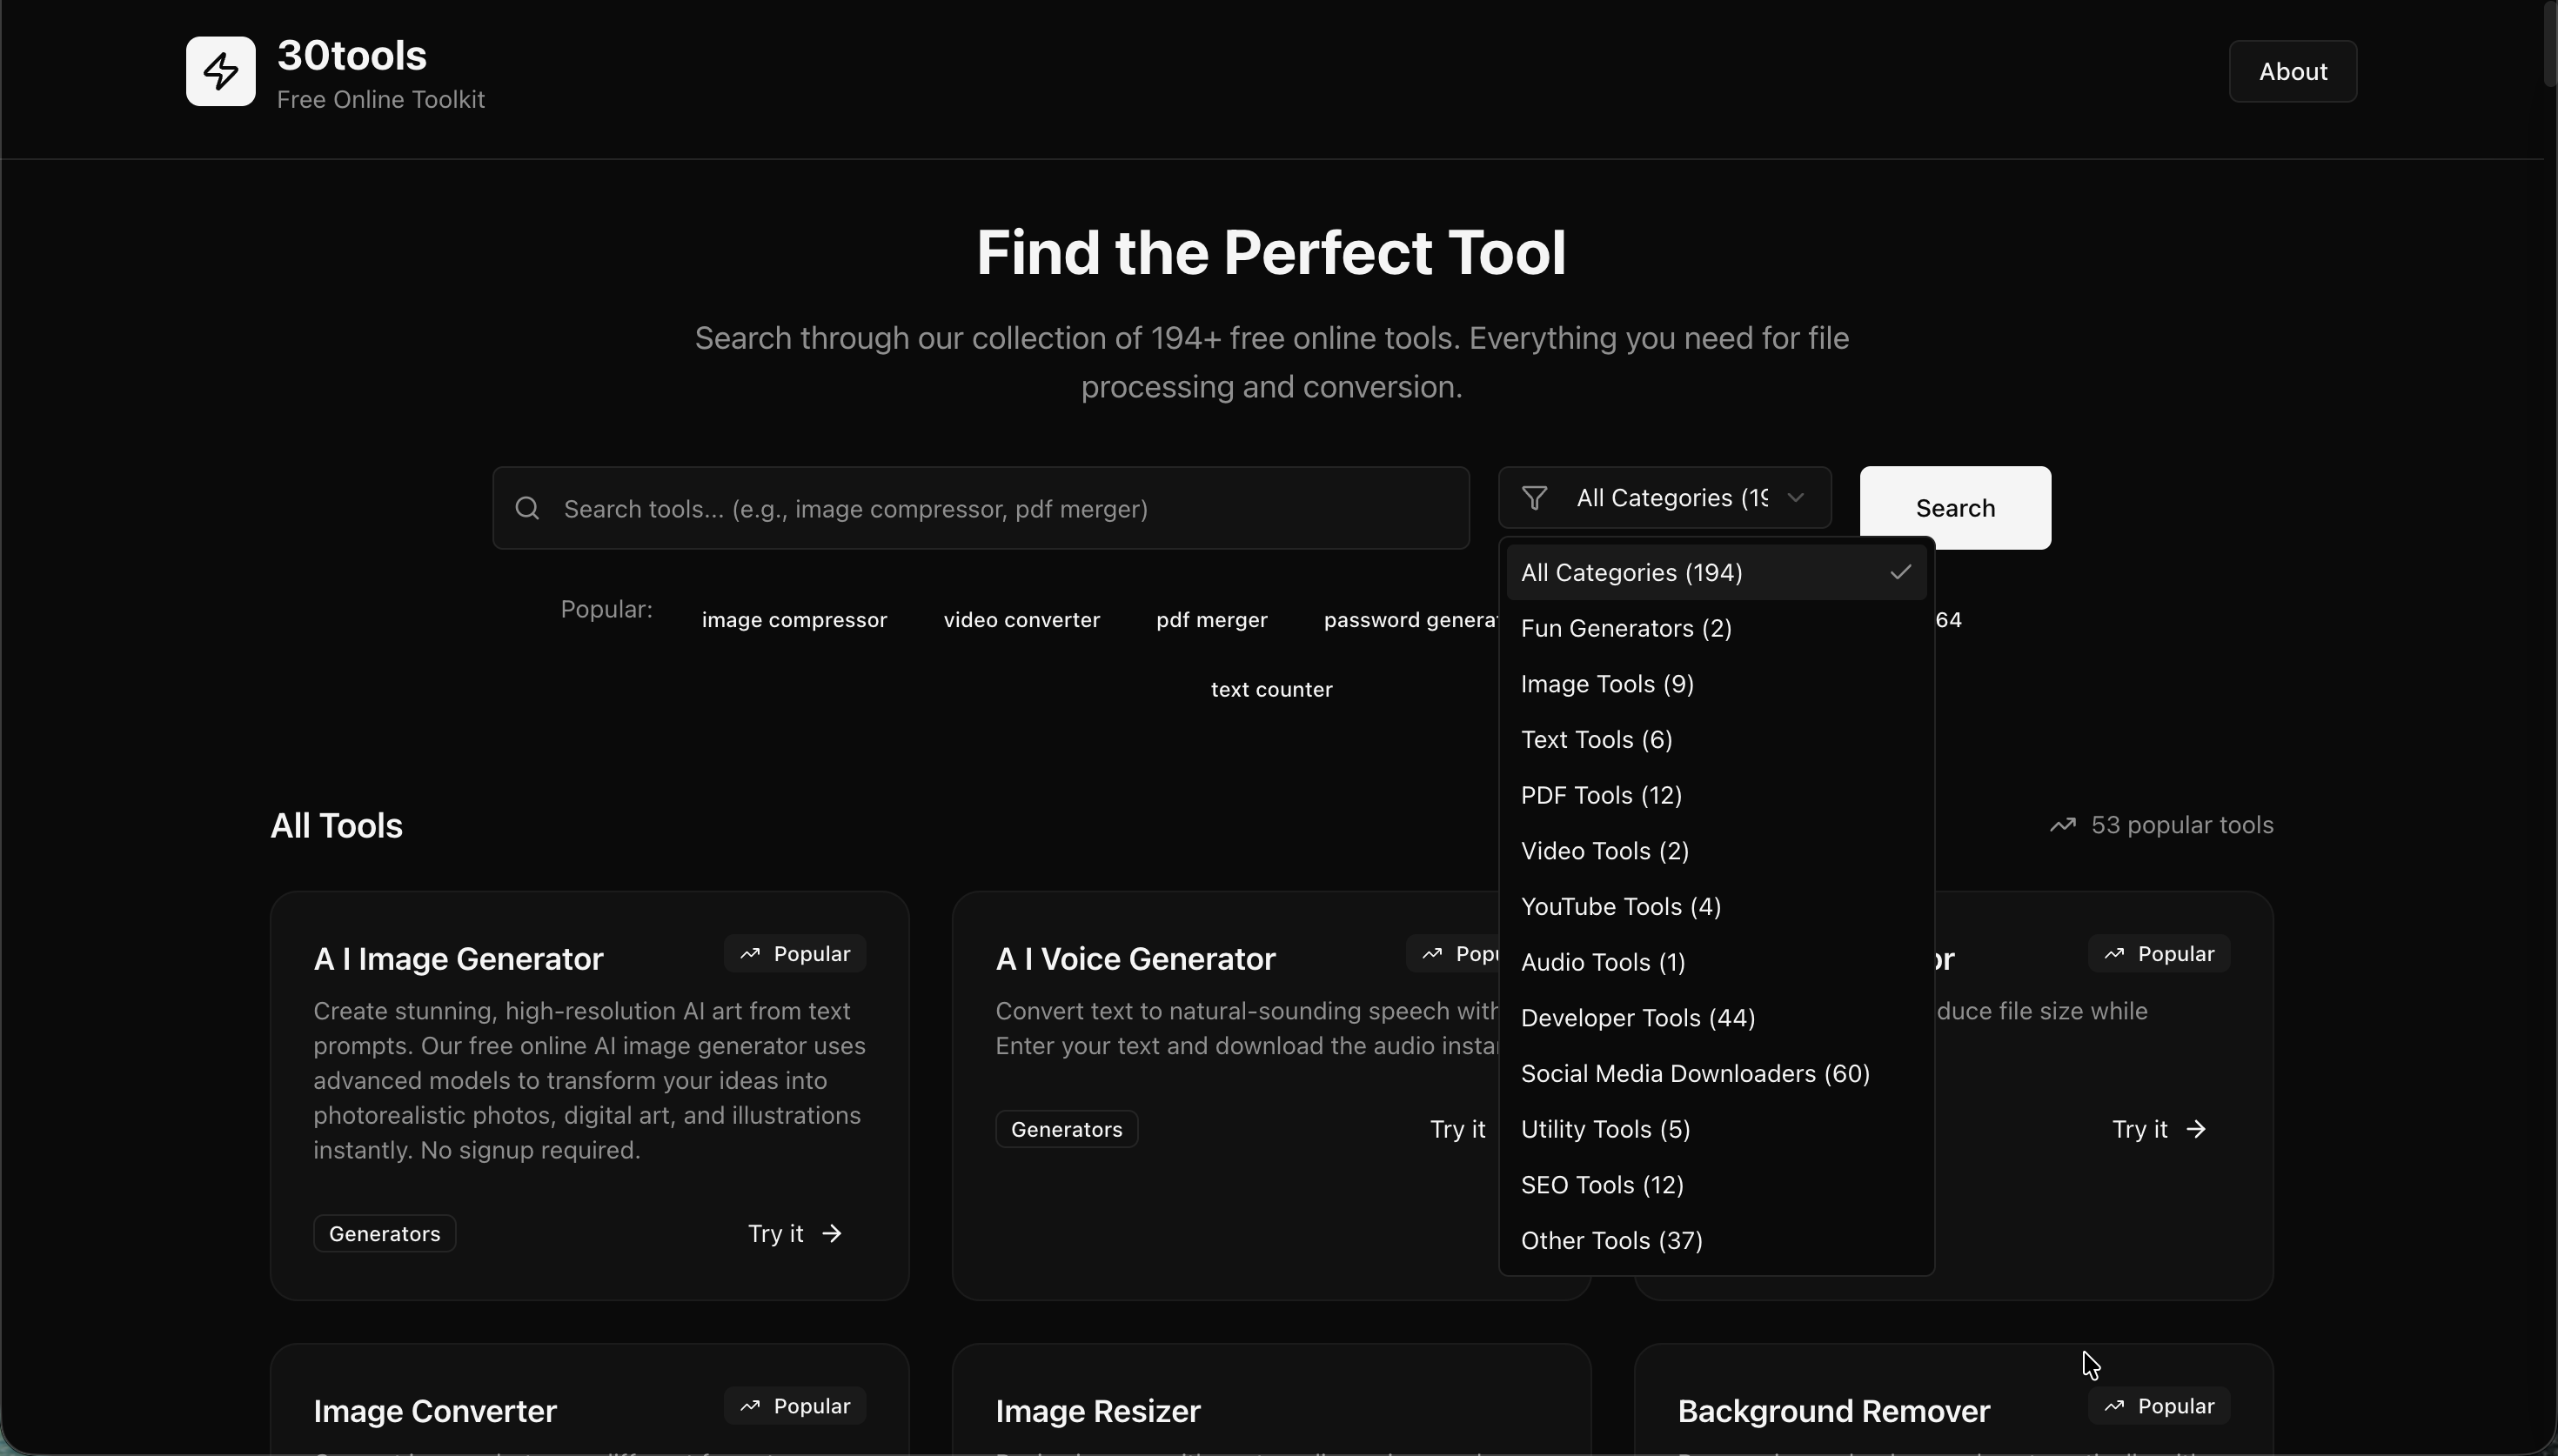Choose PDF Tools (12) from the category list
Image resolution: width=2558 pixels, height=1456 pixels.
[x=1600, y=795]
